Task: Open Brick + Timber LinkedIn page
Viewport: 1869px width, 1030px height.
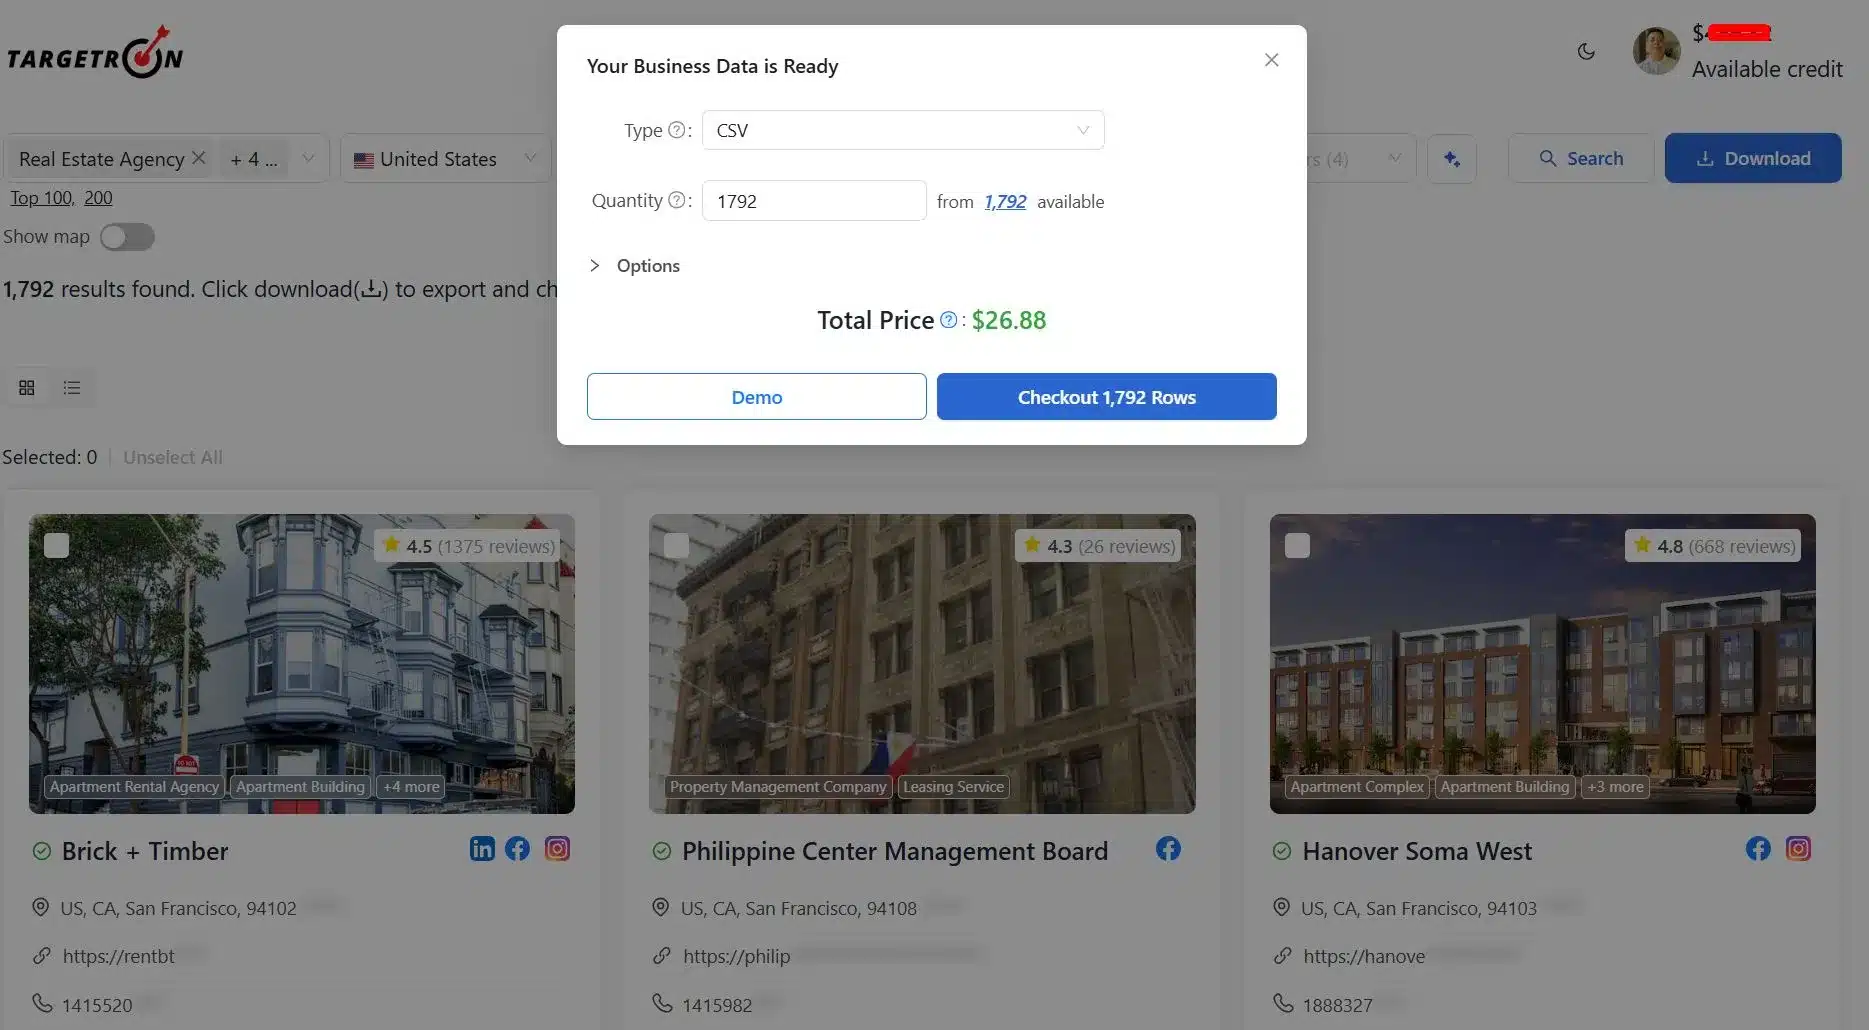Action: click(482, 849)
